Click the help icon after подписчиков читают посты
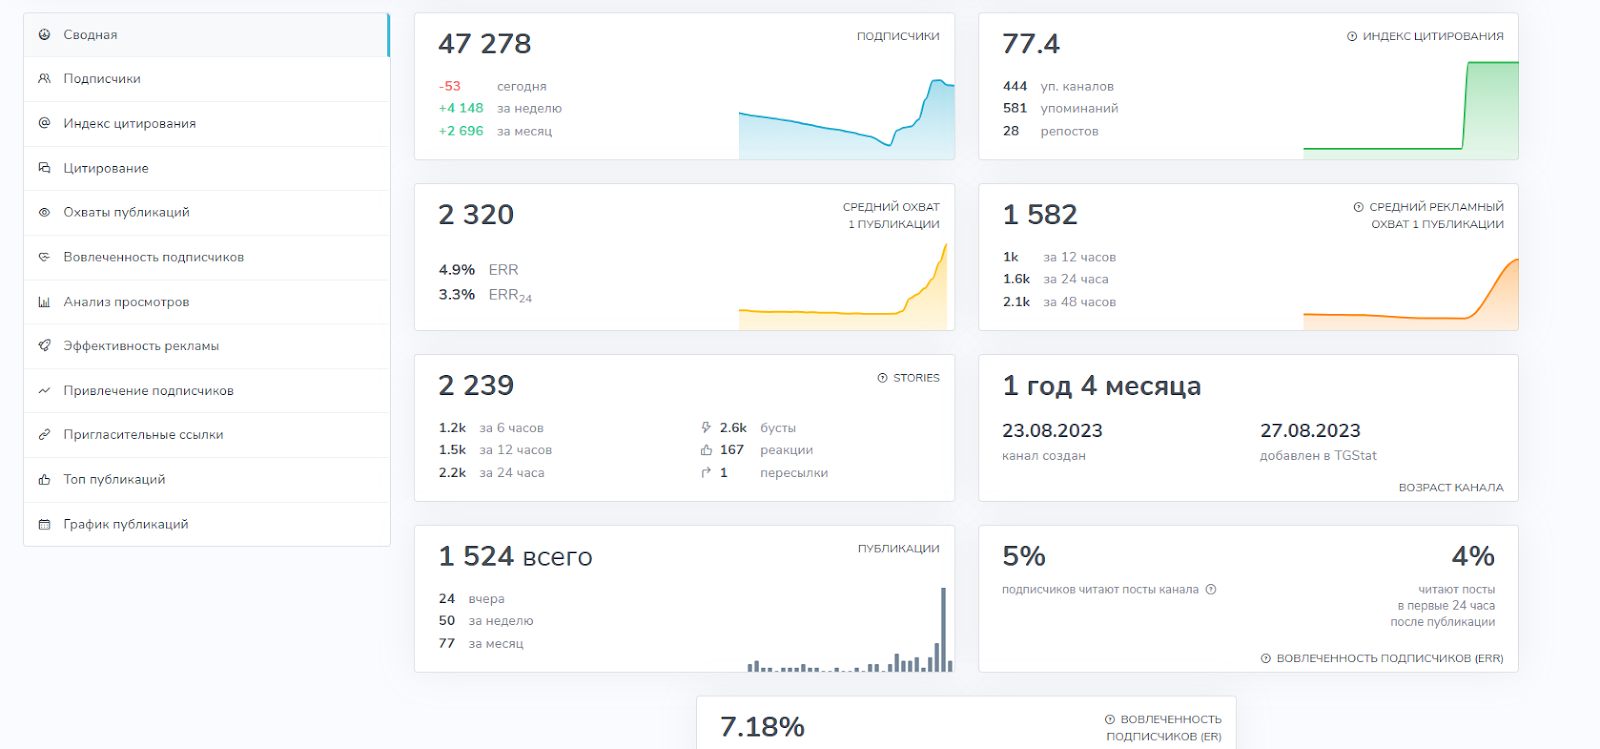Image resolution: width=1600 pixels, height=749 pixels. coord(1211,589)
